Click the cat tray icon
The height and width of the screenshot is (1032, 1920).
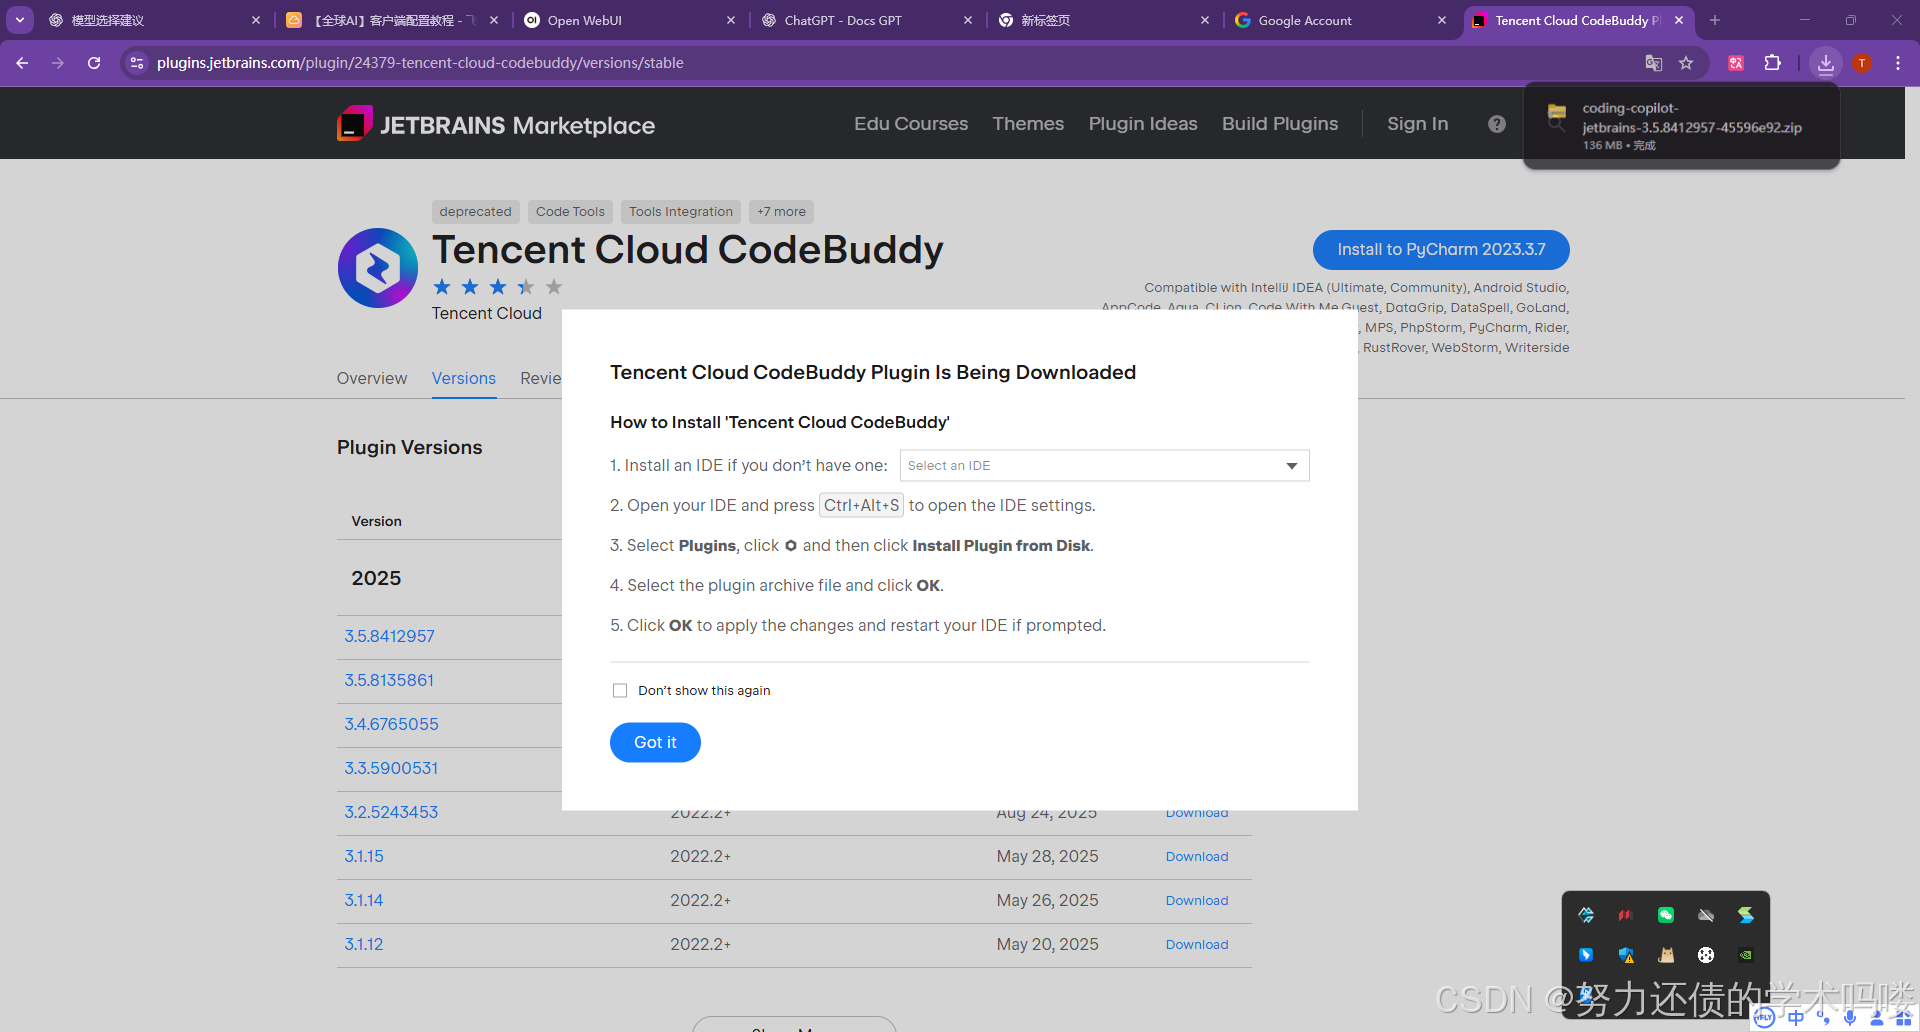1666,955
